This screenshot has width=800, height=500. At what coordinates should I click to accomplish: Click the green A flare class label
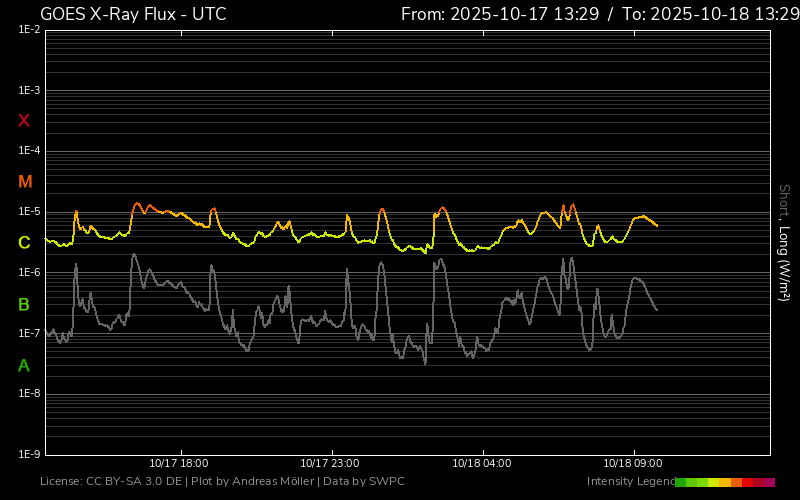click(x=24, y=365)
